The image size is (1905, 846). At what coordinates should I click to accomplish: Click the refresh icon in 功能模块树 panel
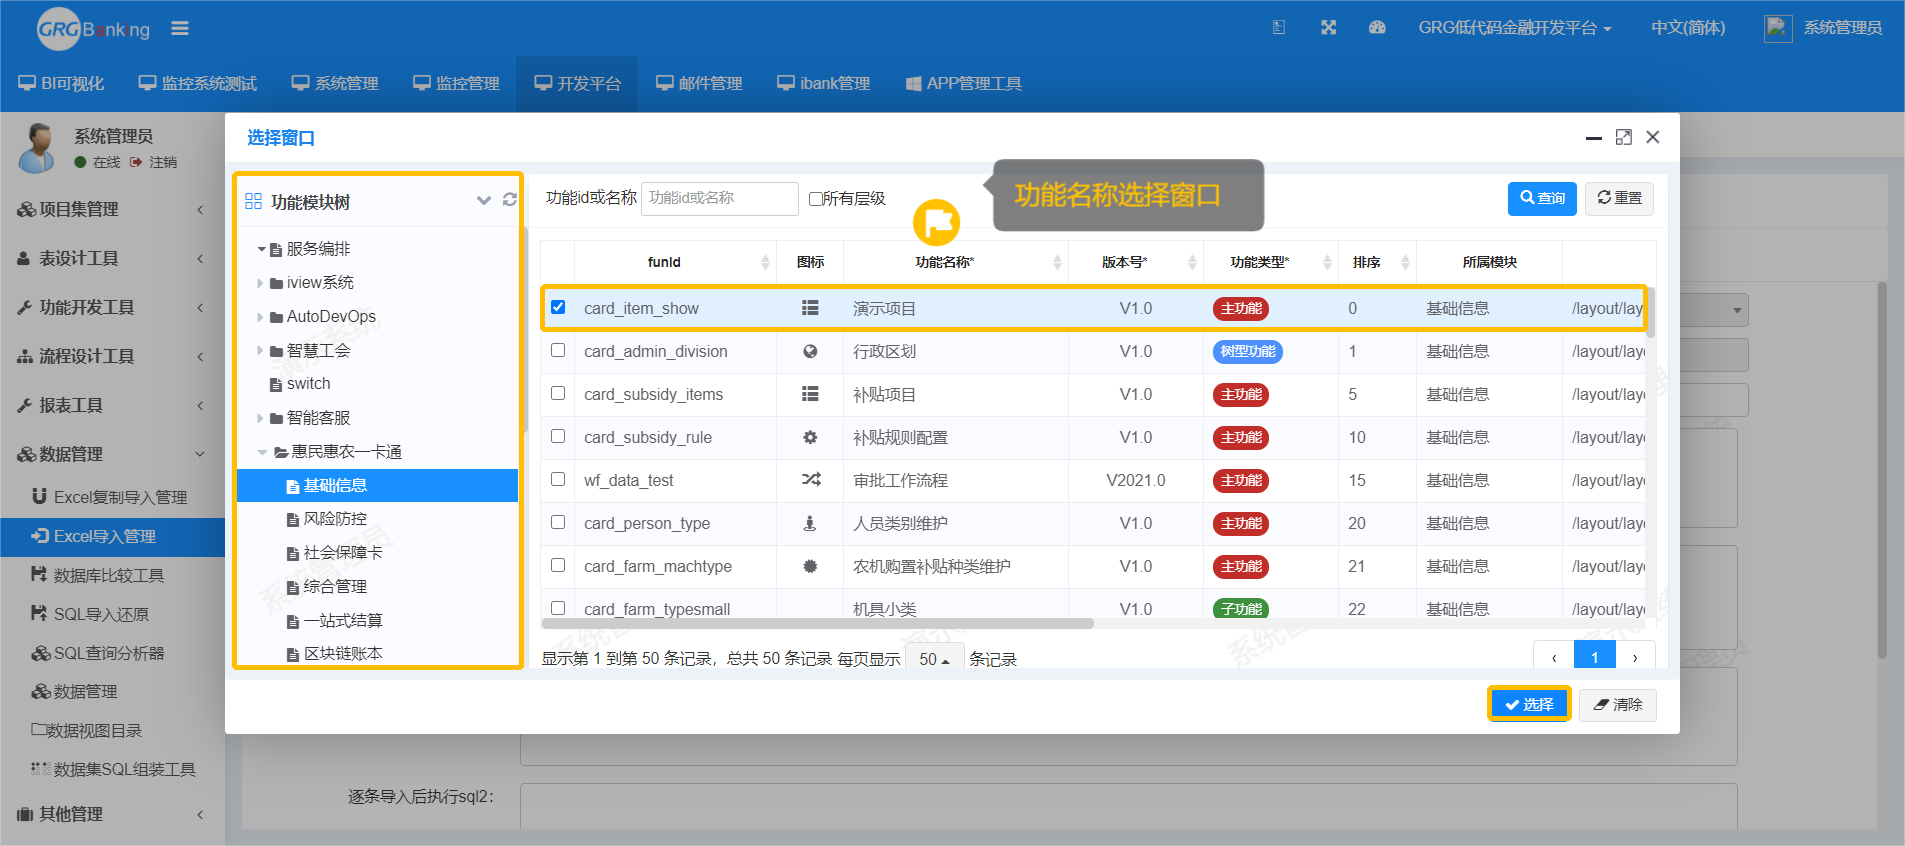coord(510,200)
